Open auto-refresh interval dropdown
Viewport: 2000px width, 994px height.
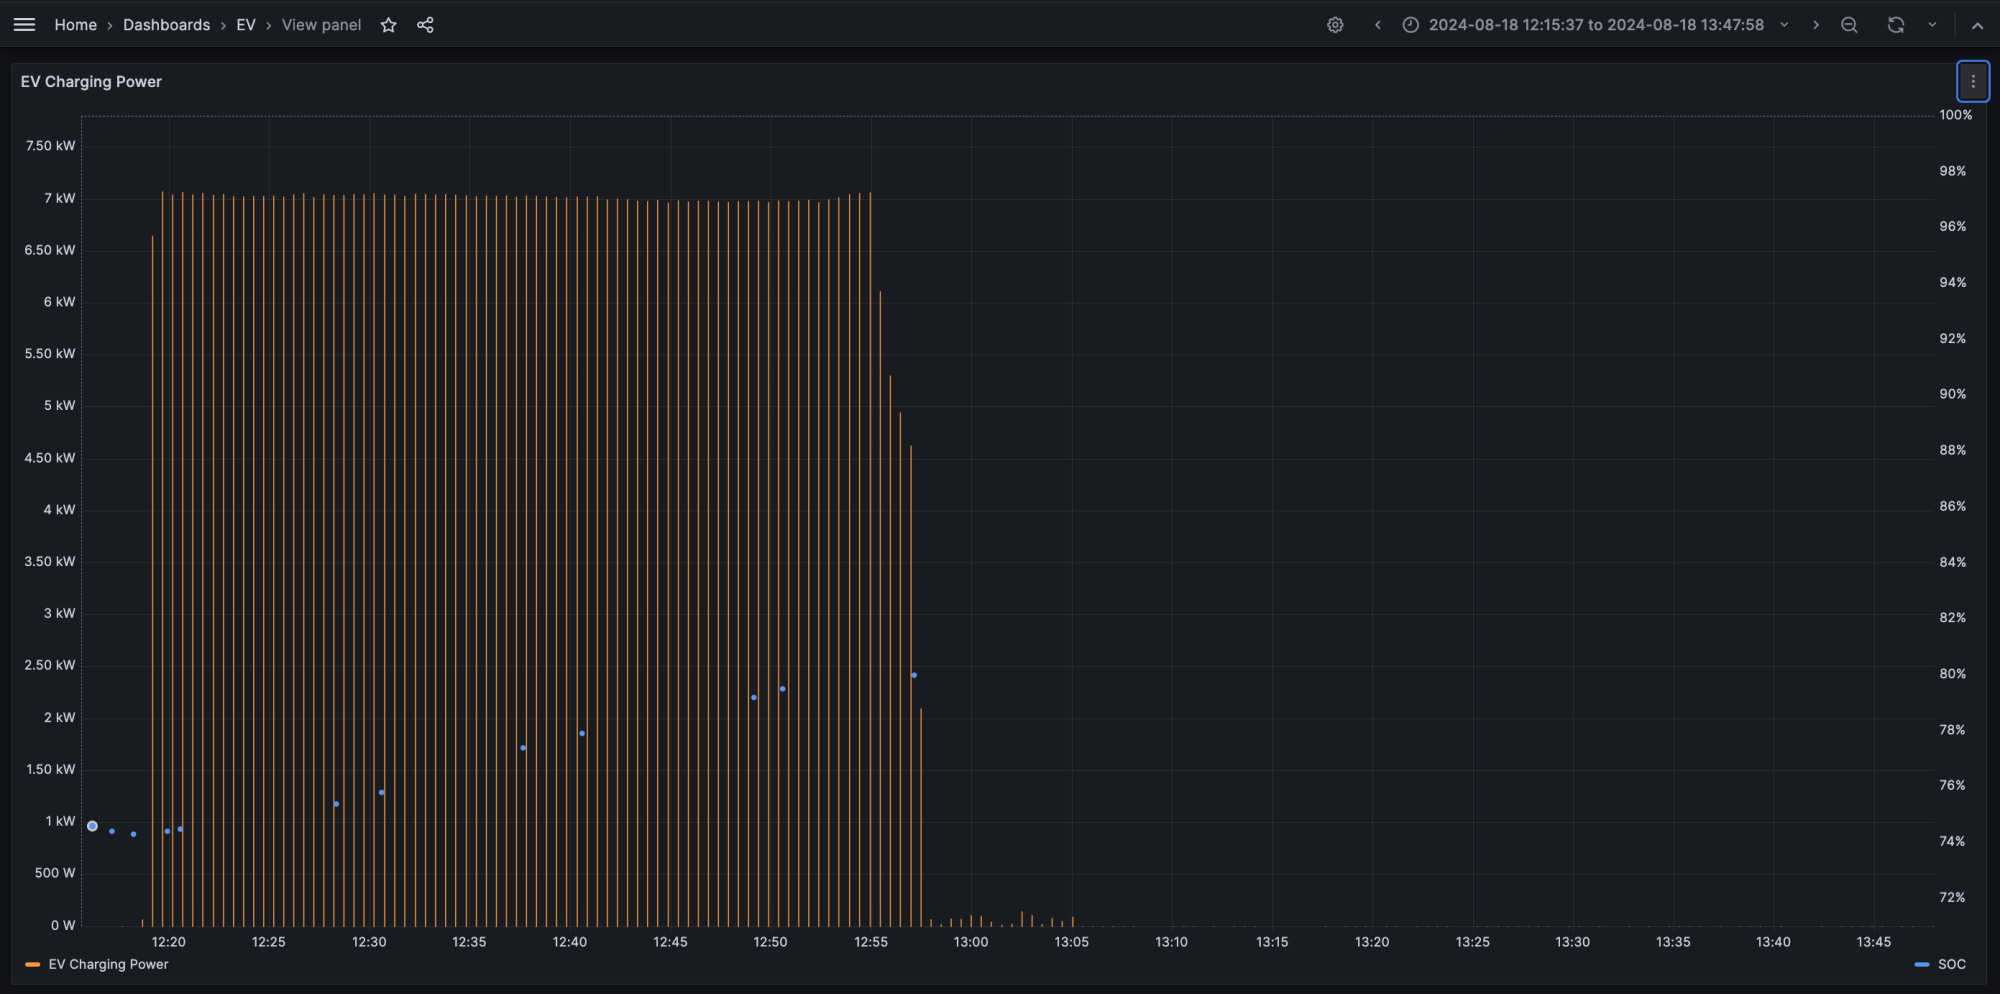coord(1932,25)
